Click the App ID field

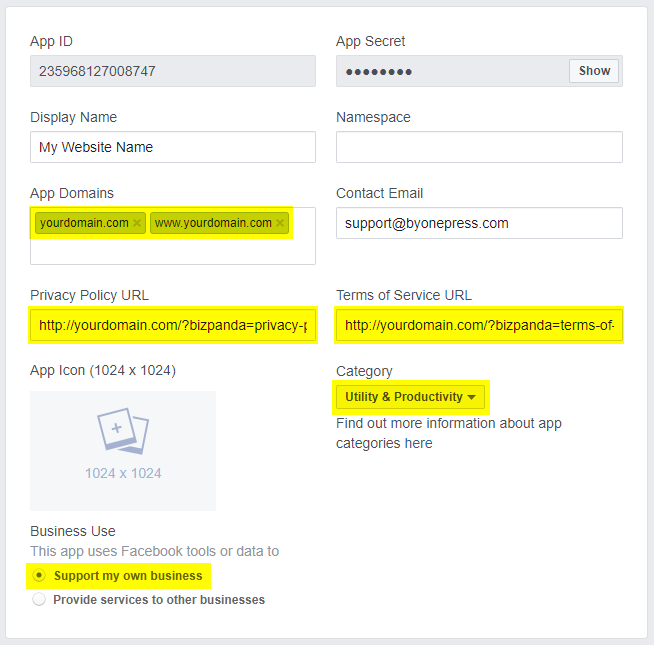pos(173,71)
